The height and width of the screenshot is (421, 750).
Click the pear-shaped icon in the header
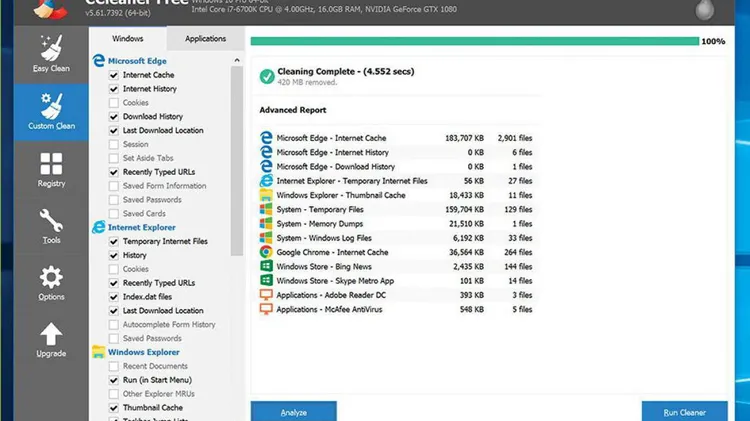(x=705, y=10)
